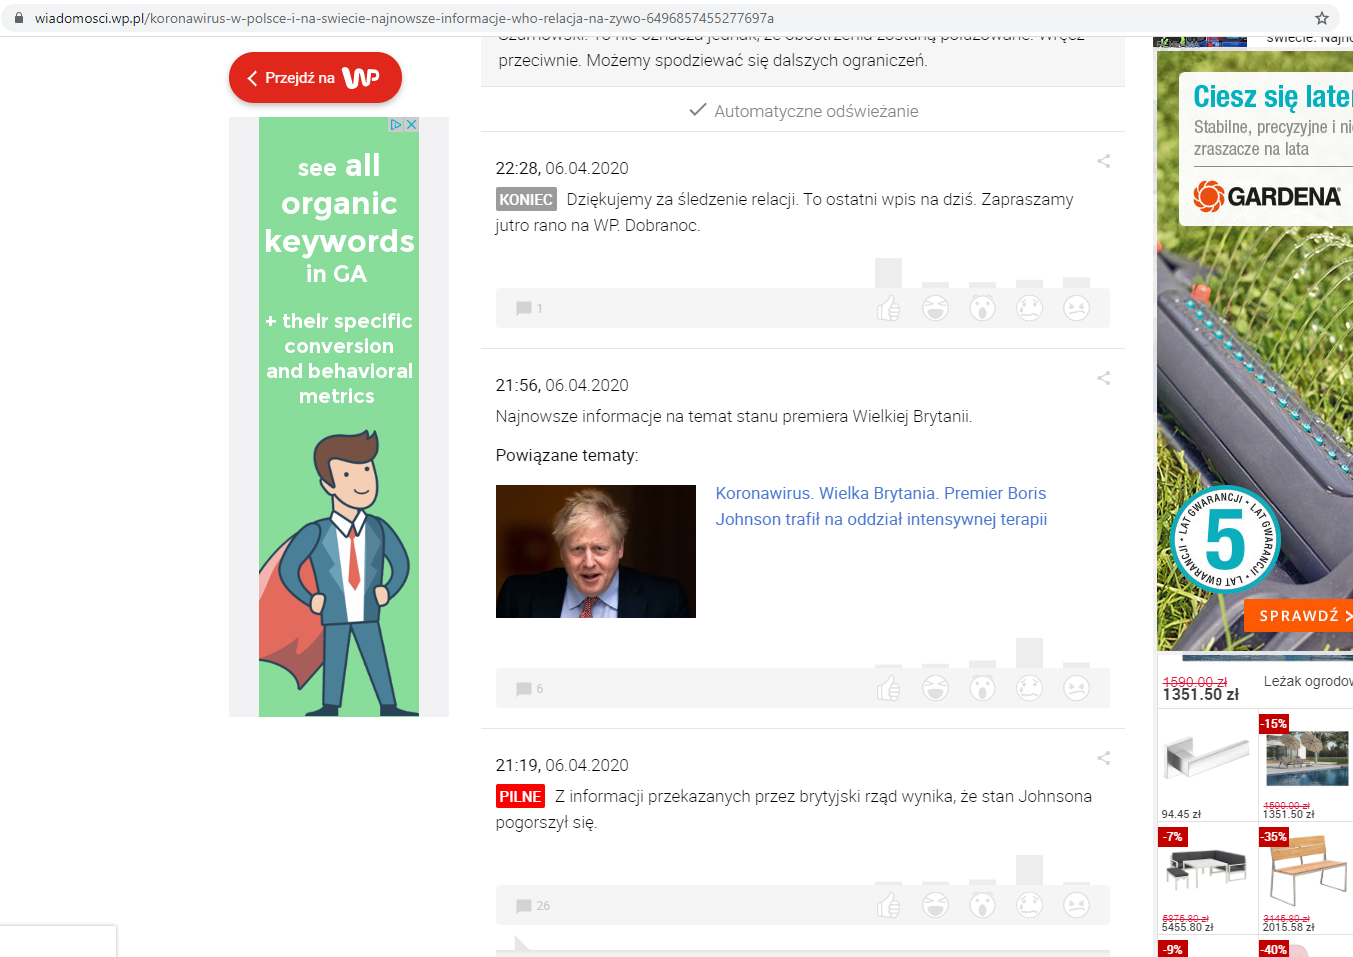Viewport: 1353px width, 957px height.
Task: Open the garden bench product with -35% discount
Action: click(1306, 878)
